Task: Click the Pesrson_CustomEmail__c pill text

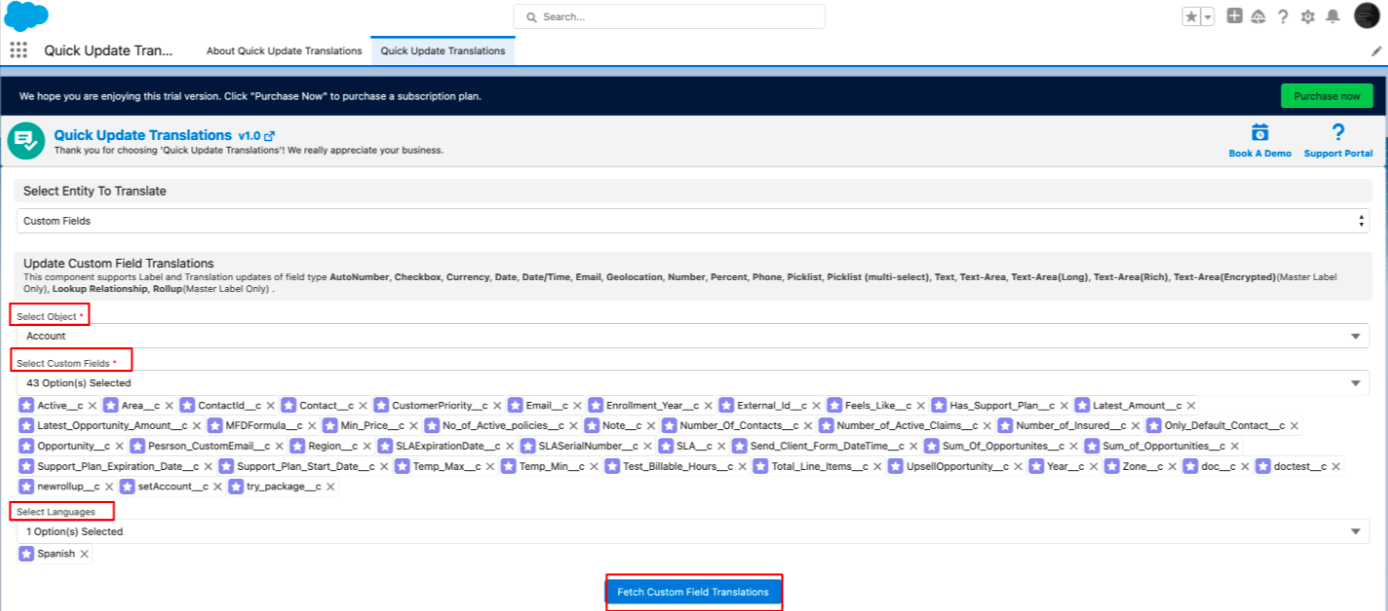Action: coord(209,446)
